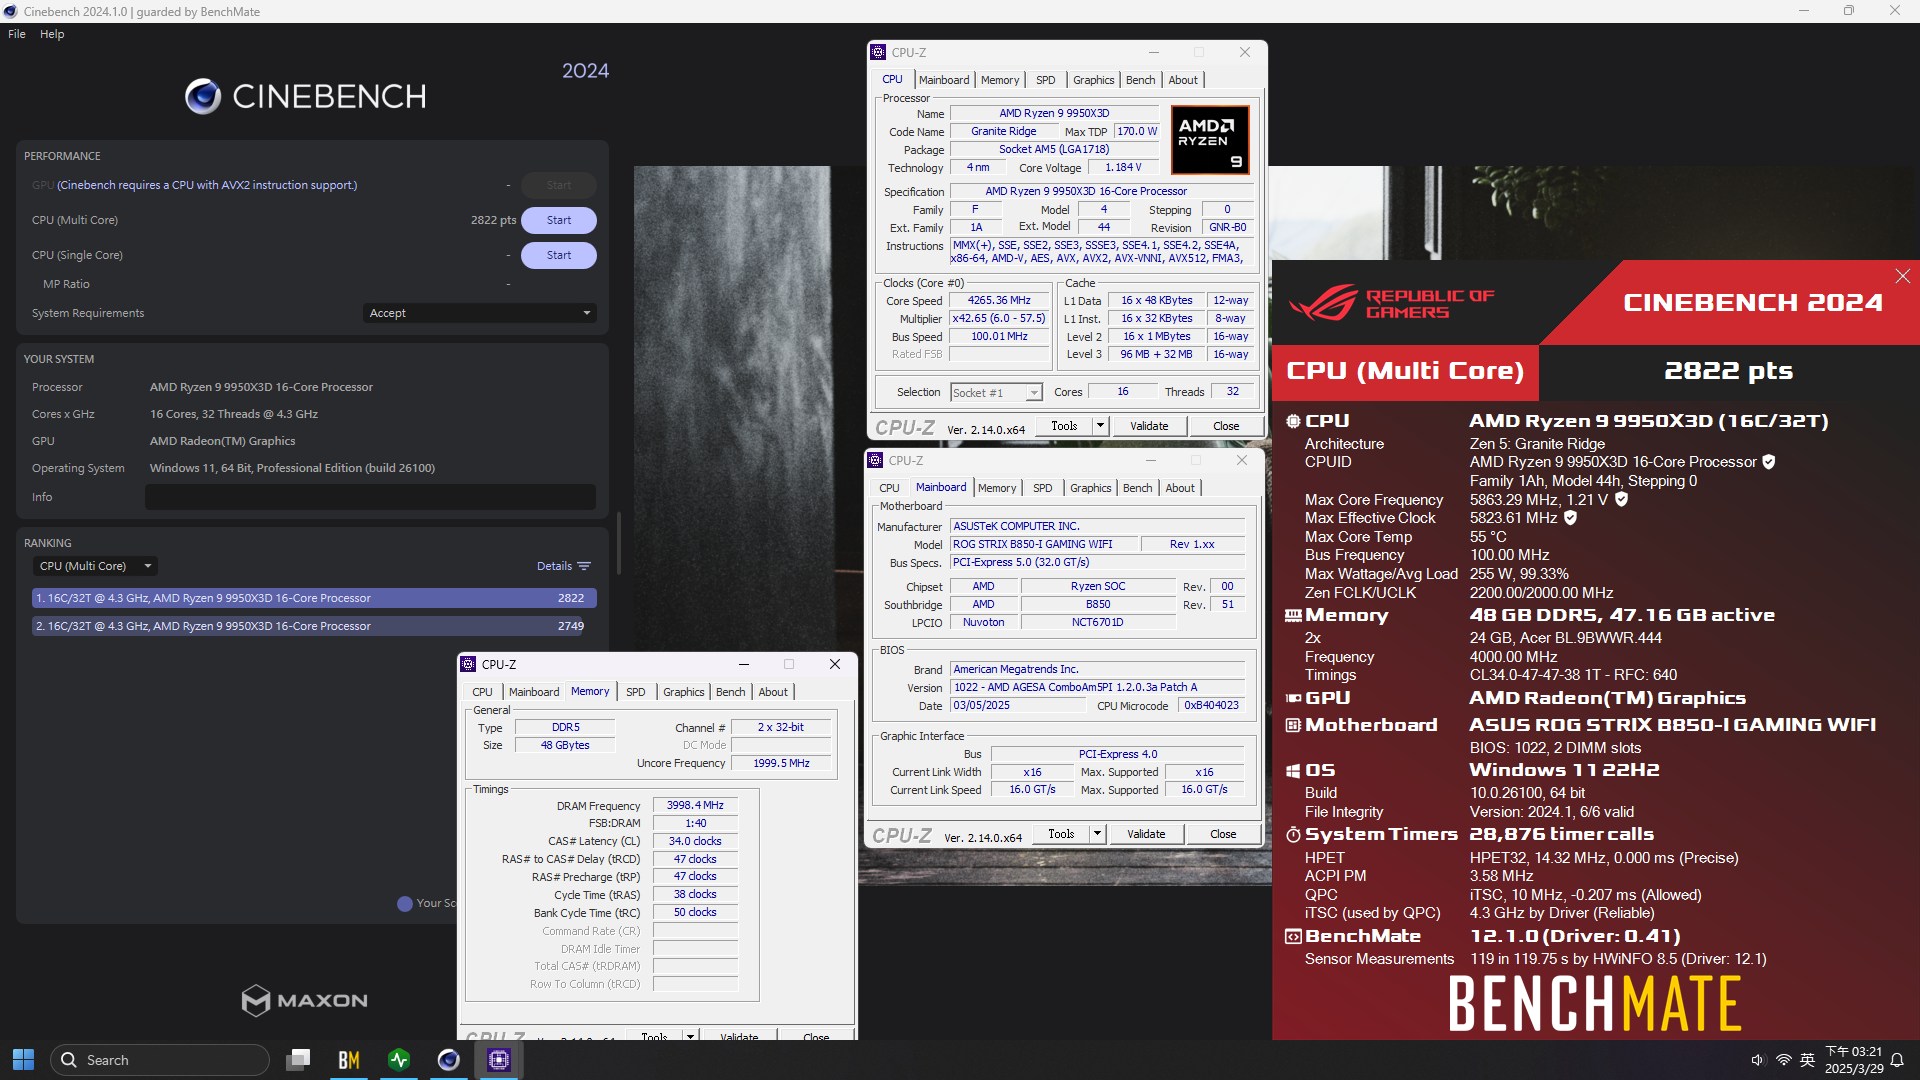1920x1080 pixels.
Task: Click DRAM Frequency value 3998.4 MHz
Action: click(695, 806)
